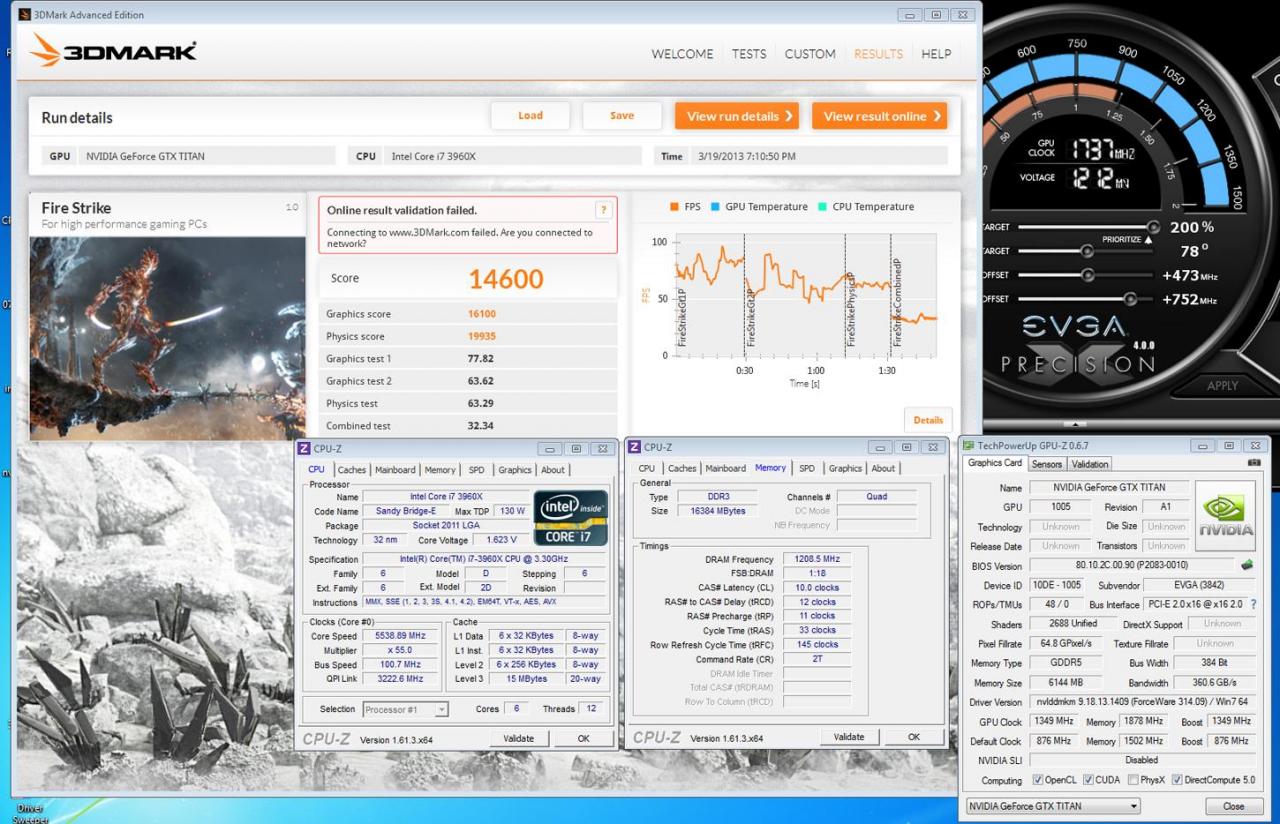Click the Load button in Run details

click(530, 116)
